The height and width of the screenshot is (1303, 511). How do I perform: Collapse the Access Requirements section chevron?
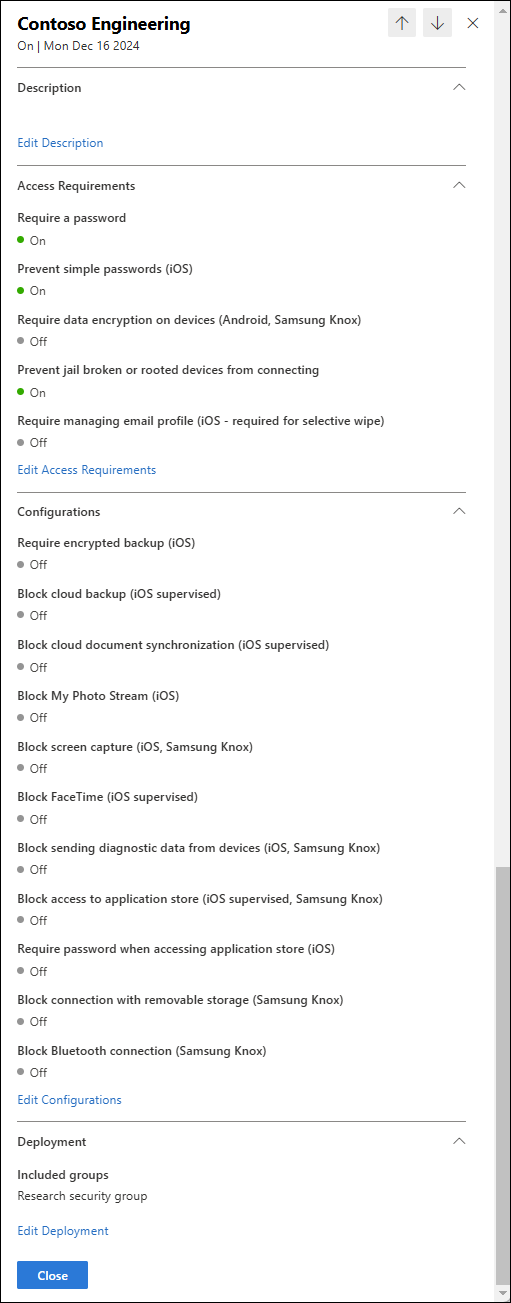coord(459,185)
